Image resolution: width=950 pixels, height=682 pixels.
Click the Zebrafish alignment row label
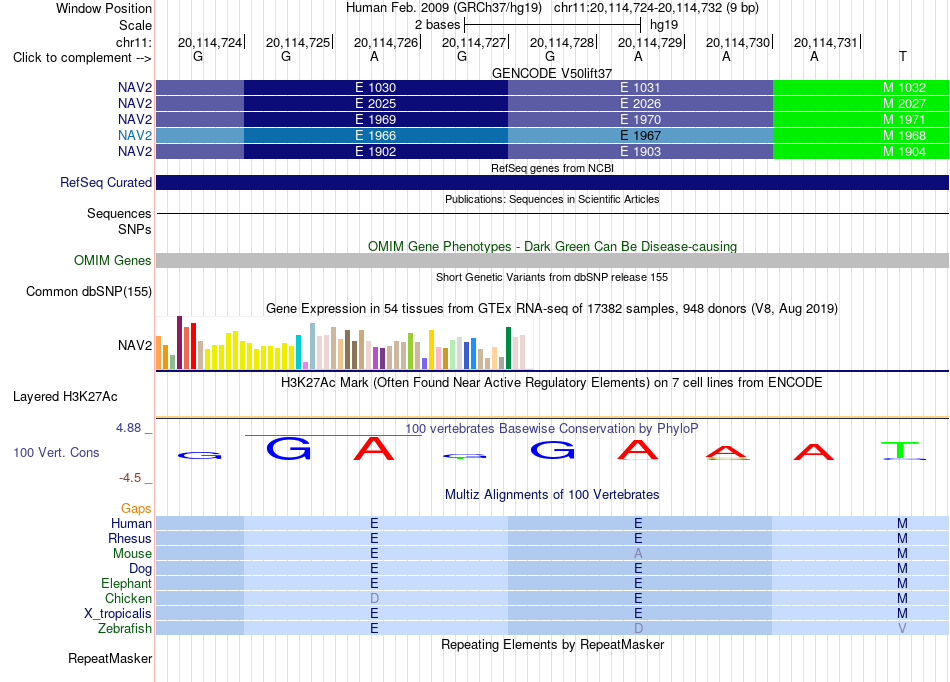tap(124, 628)
